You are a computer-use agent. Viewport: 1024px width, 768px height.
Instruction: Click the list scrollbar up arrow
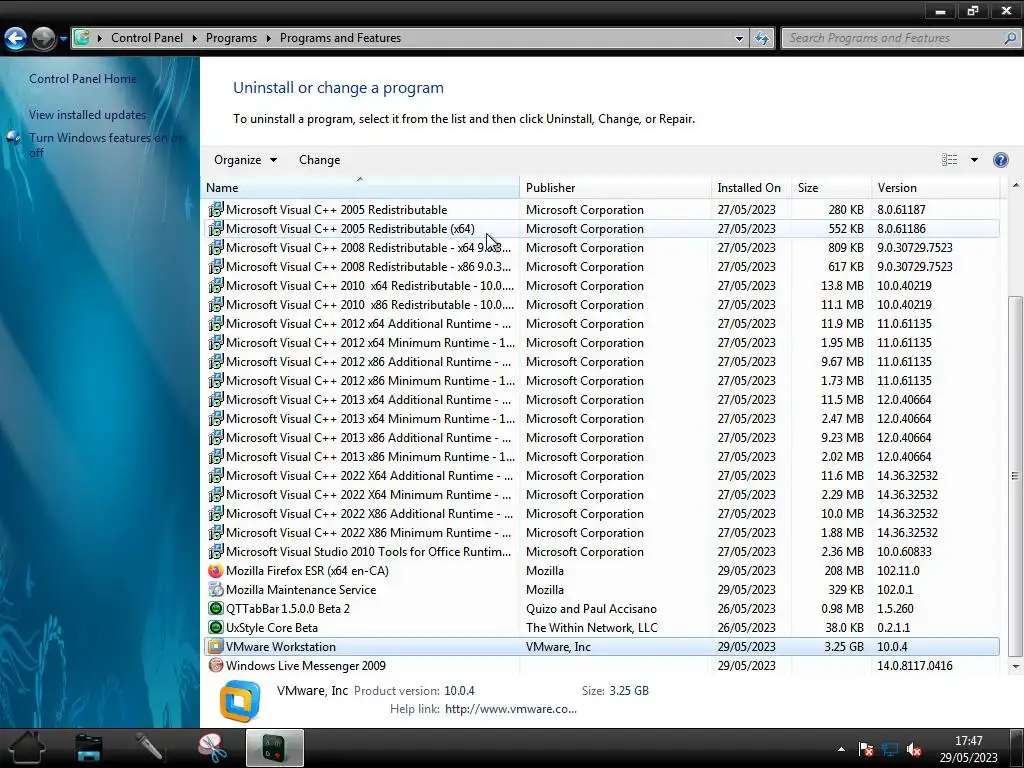point(1016,186)
